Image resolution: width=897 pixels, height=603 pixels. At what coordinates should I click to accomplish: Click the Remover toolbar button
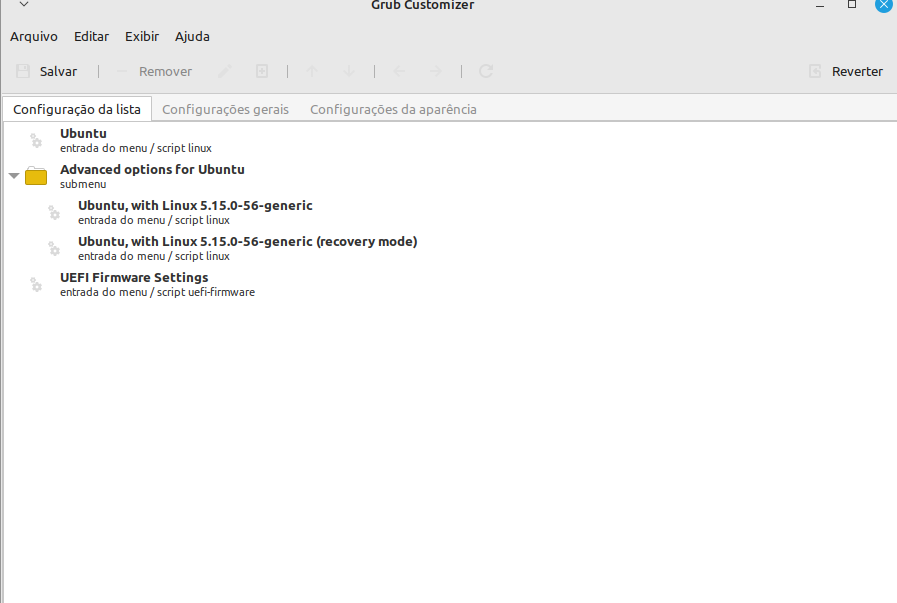[153, 72]
